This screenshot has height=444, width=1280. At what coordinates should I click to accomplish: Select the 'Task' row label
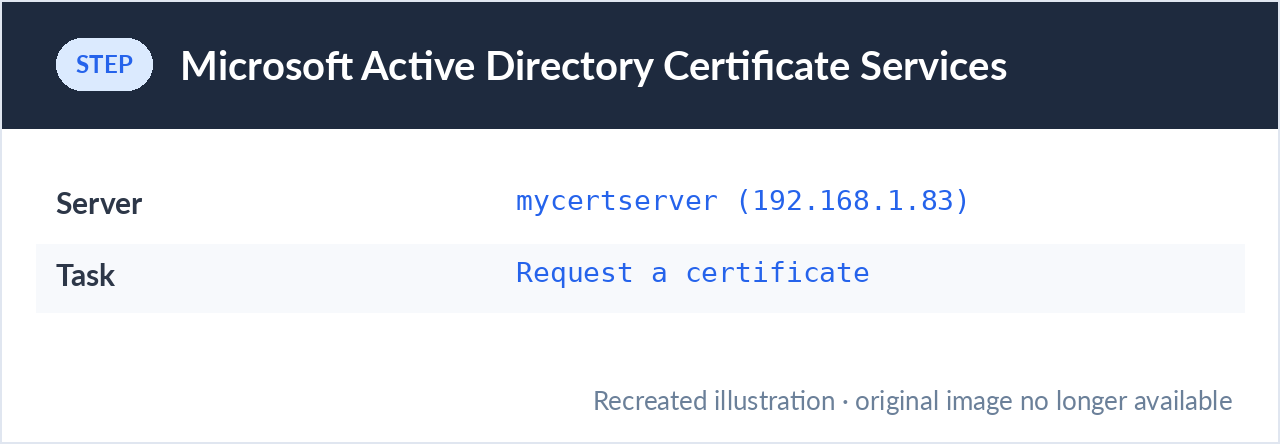pos(85,275)
